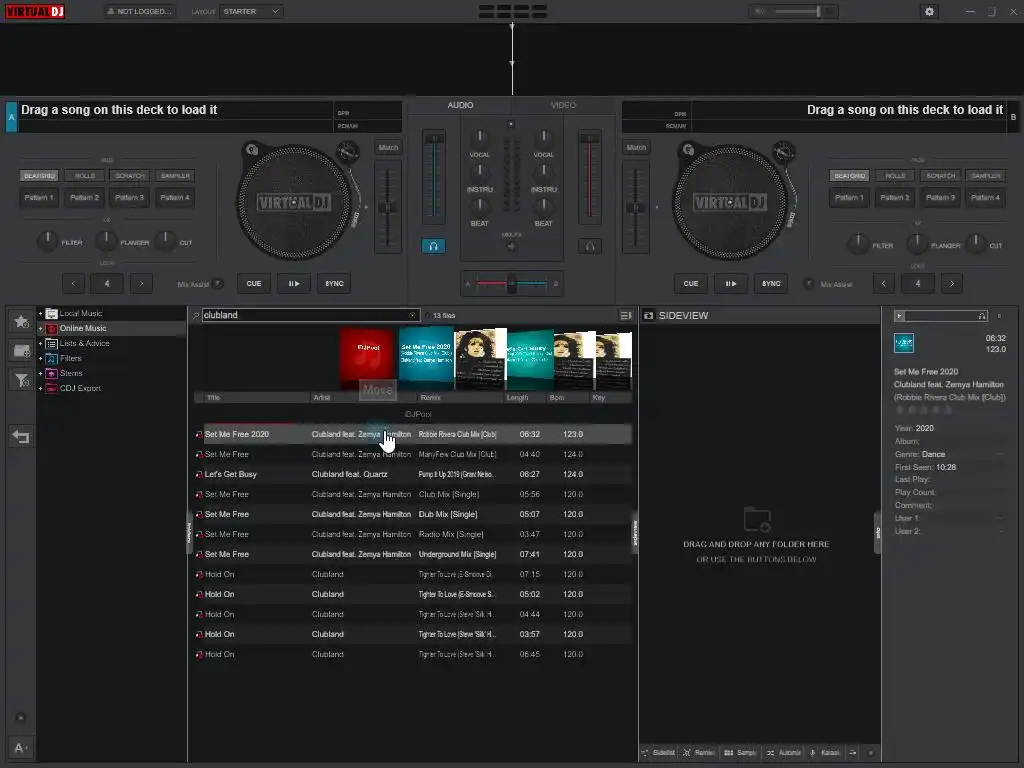1024x768 pixels.
Task: Click deck A loop forward arrow
Action: [141, 283]
